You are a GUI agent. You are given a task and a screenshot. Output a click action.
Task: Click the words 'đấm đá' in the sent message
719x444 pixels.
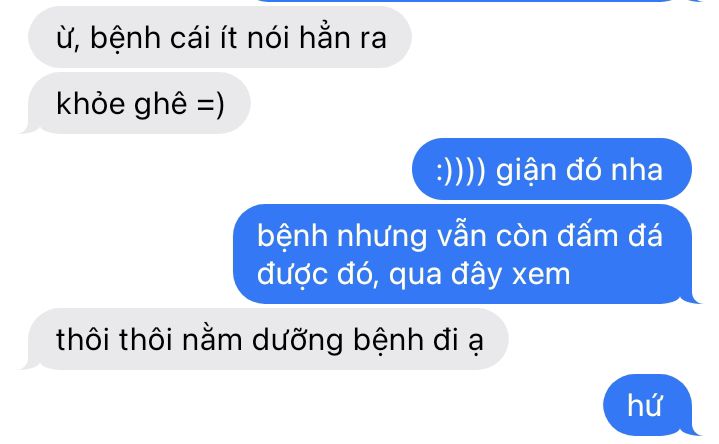(610, 235)
